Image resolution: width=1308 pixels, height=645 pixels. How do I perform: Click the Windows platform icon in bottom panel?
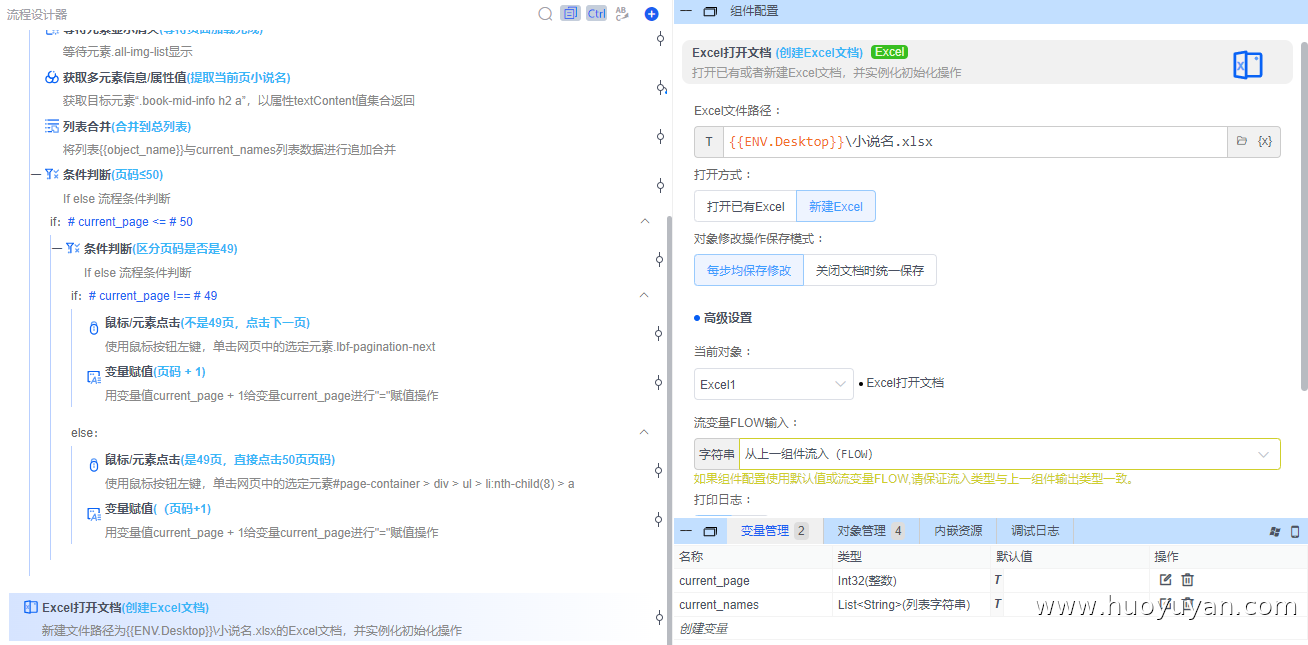click(1275, 532)
